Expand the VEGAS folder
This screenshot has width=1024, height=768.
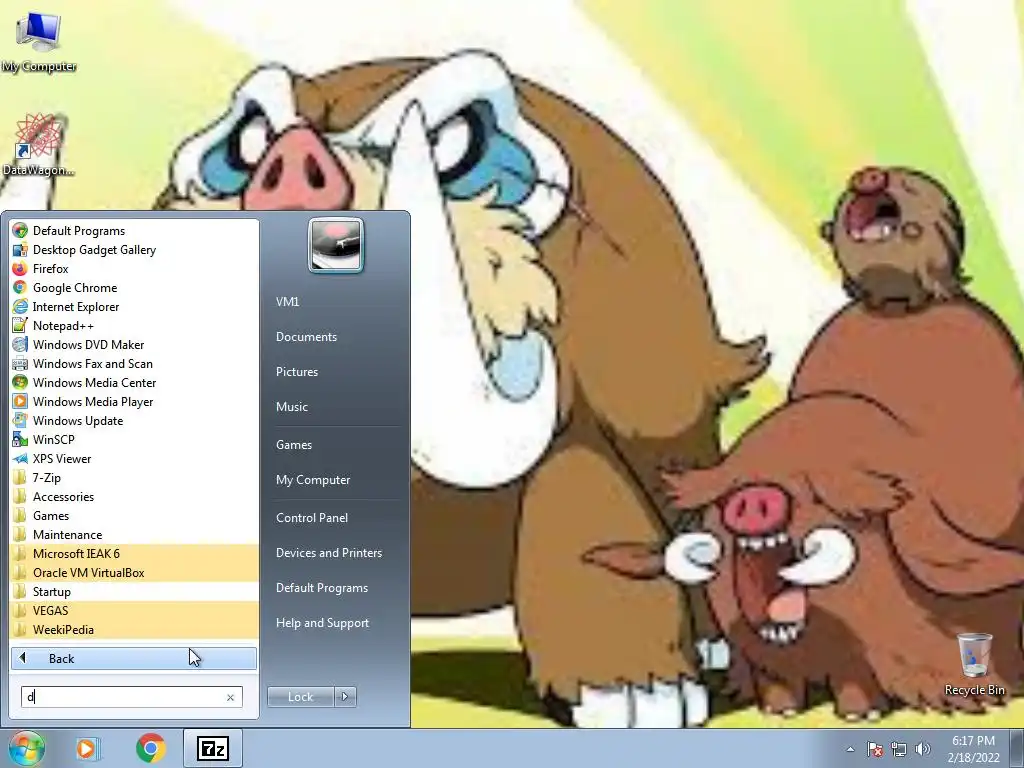[x=134, y=610]
